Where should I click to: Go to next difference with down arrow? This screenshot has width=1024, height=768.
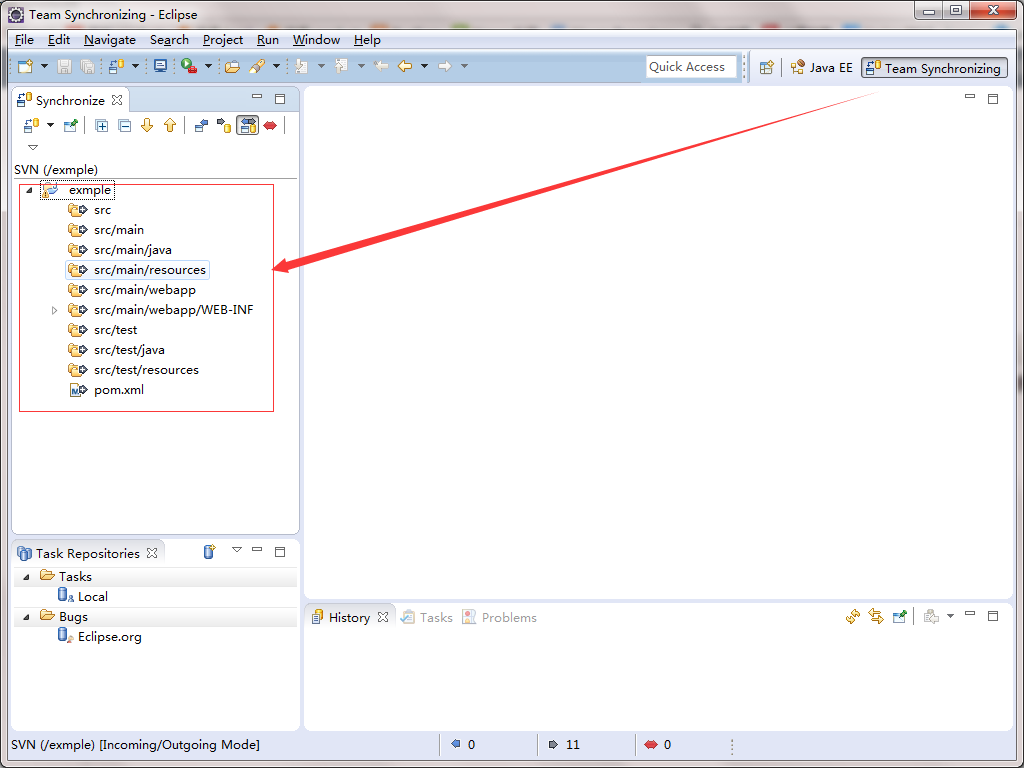point(147,125)
